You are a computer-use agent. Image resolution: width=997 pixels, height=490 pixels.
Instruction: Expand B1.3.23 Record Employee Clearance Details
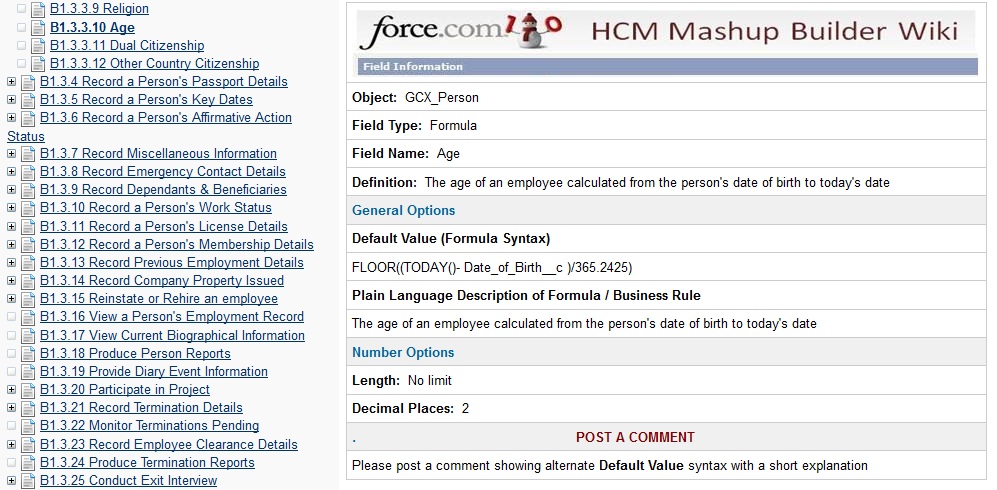coord(11,445)
